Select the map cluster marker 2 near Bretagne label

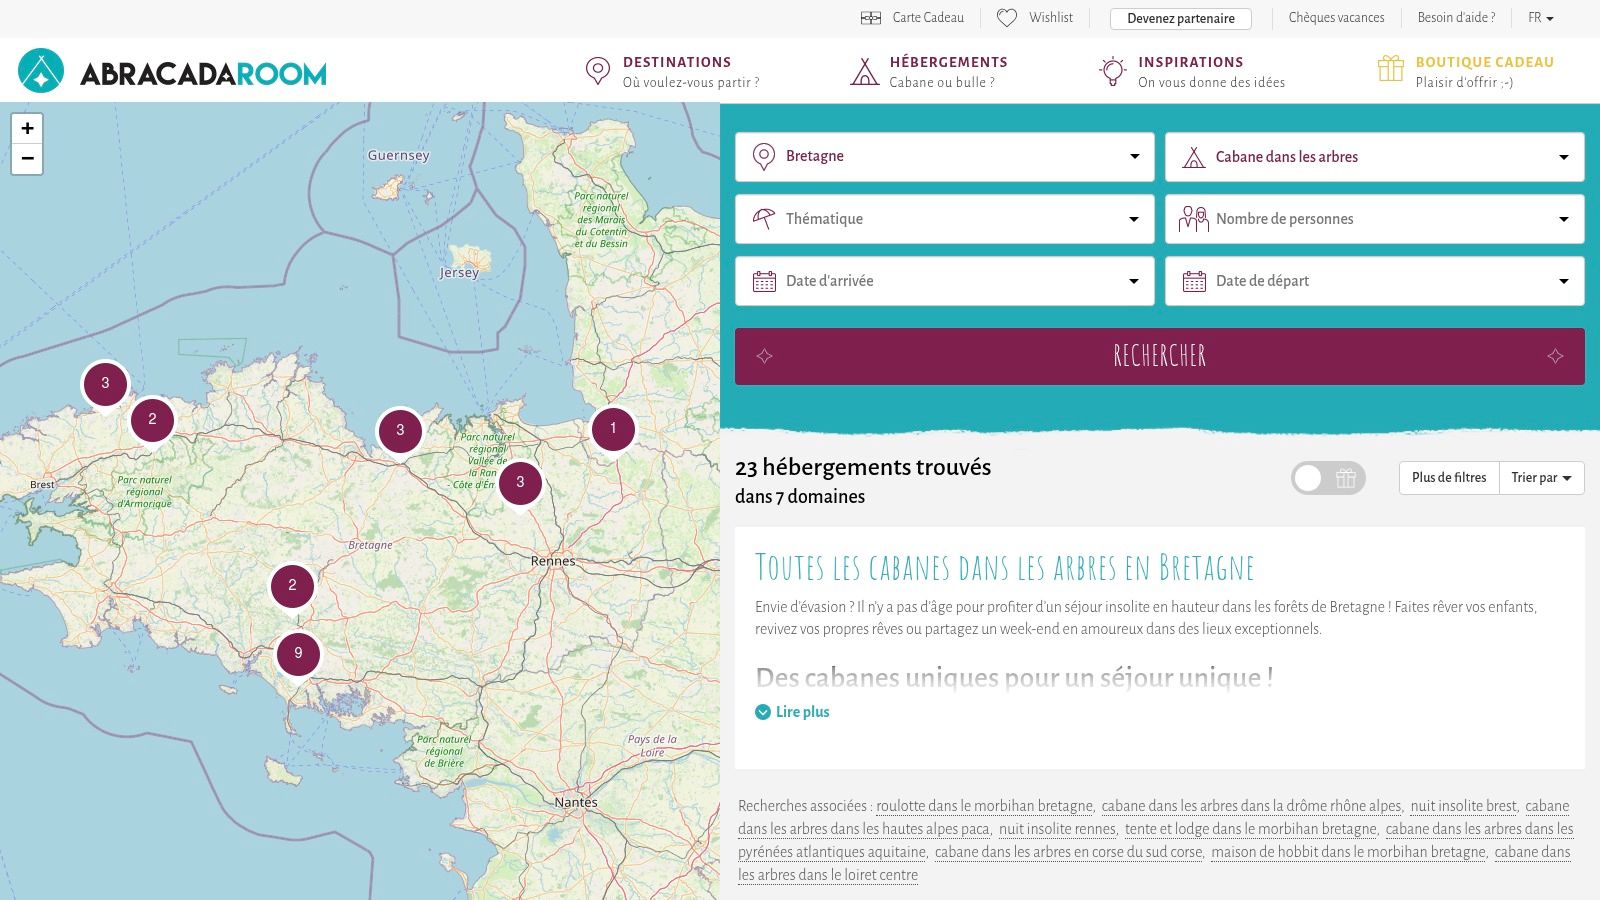292,586
